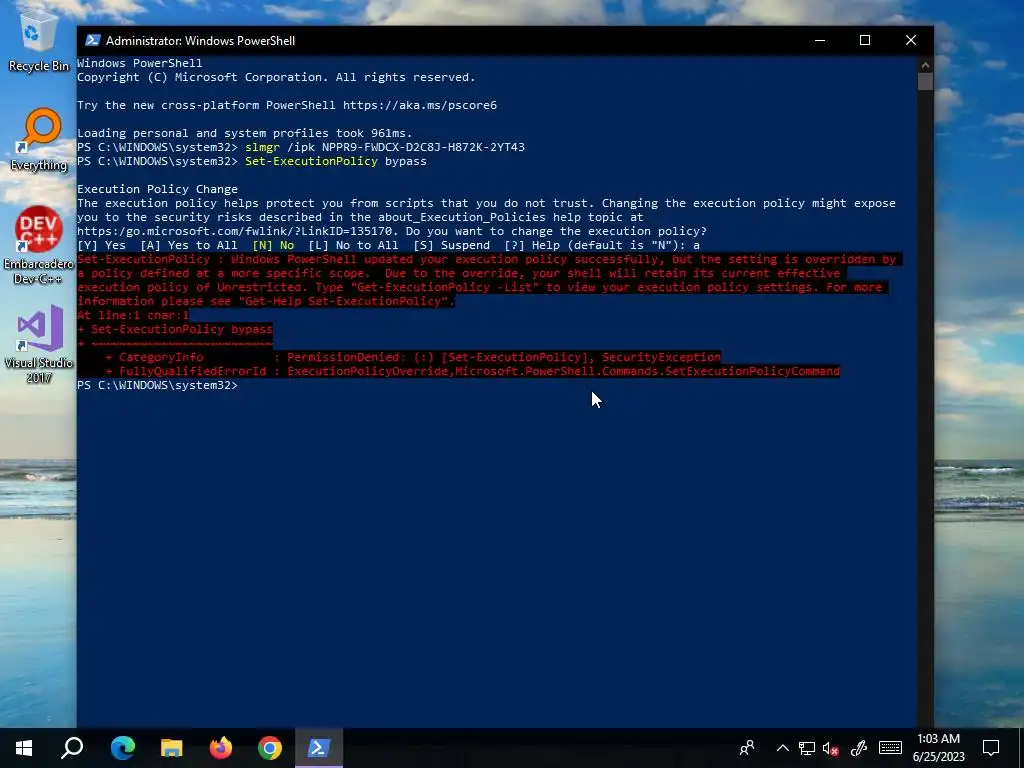This screenshot has width=1024, height=768.
Task: Click the last PS C:\WINDOWS\system32> prompt
Action: 157,385
